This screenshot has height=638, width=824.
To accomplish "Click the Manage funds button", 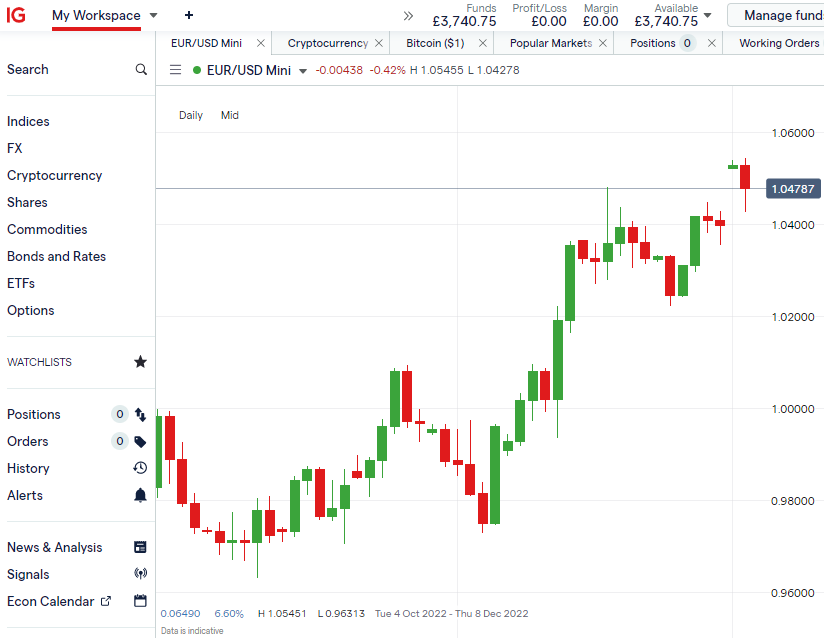I will [778, 15].
